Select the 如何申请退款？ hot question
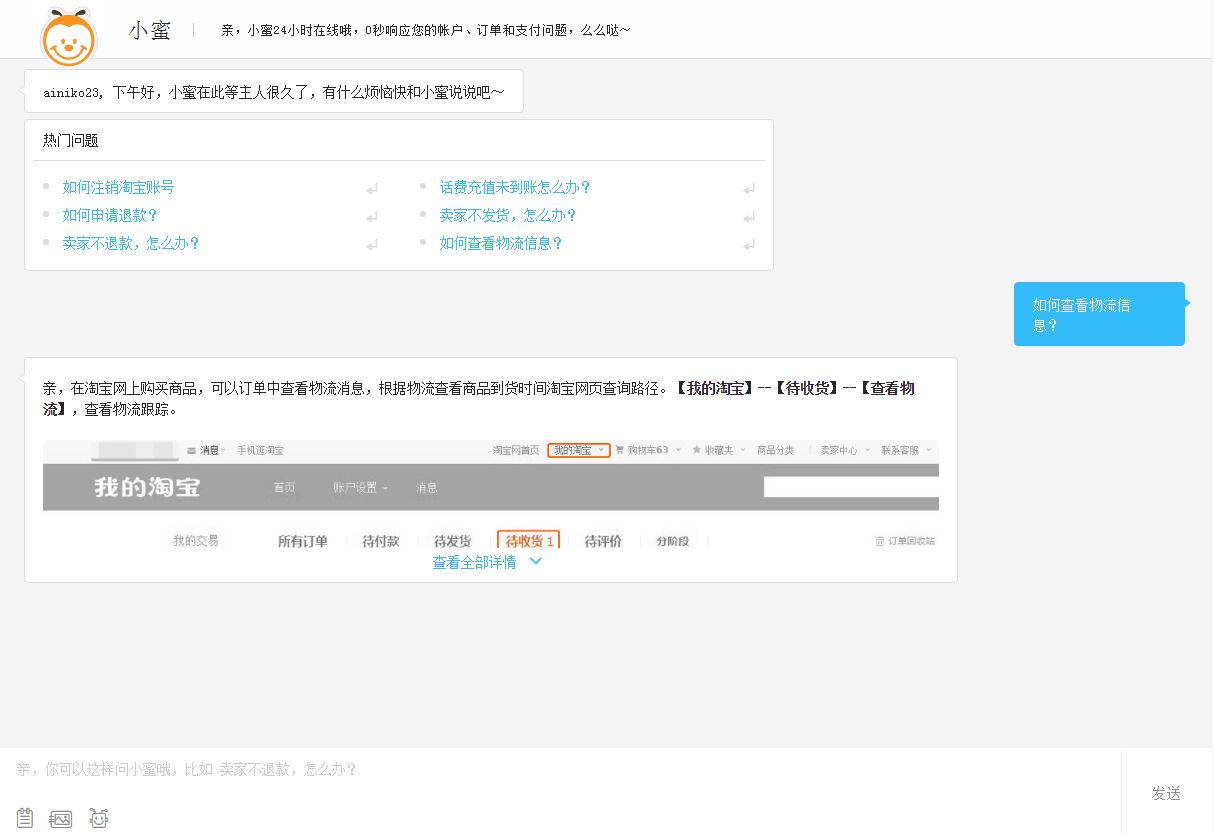Screen dimensions: 1214x833 [111, 215]
